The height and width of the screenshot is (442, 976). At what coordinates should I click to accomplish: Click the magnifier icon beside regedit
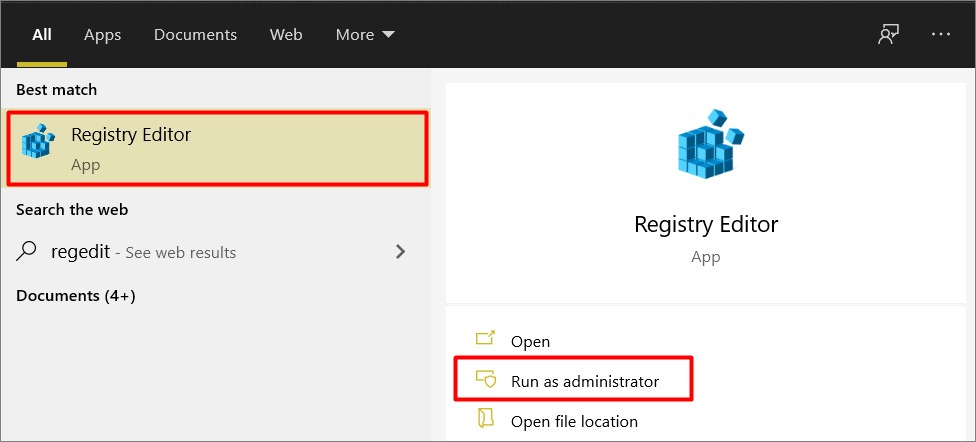pyautogui.click(x=26, y=252)
